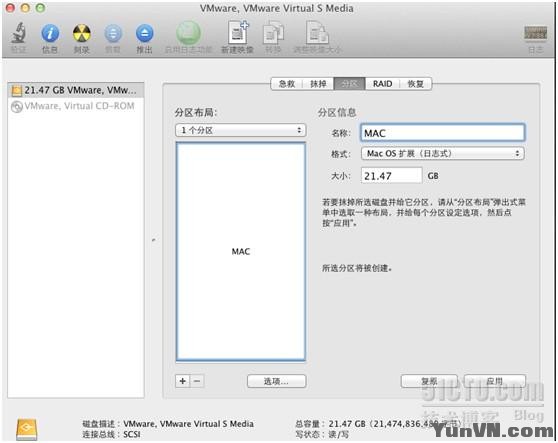Add a partition with the plus button
The height and width of the screenshot is (443, 558).
(x=183, y=381)
